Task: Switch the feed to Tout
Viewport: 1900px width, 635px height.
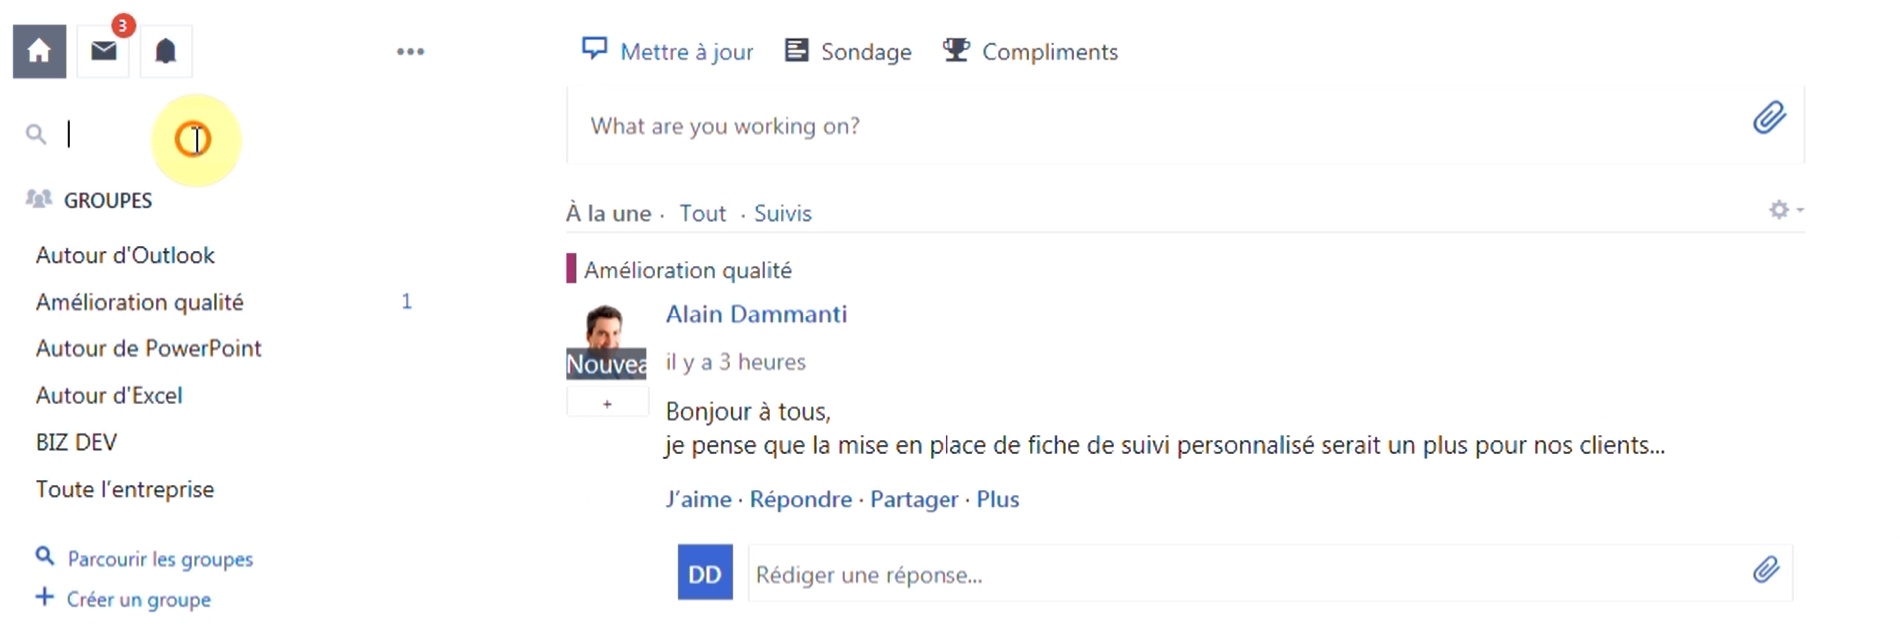Action: pos(703,213)
